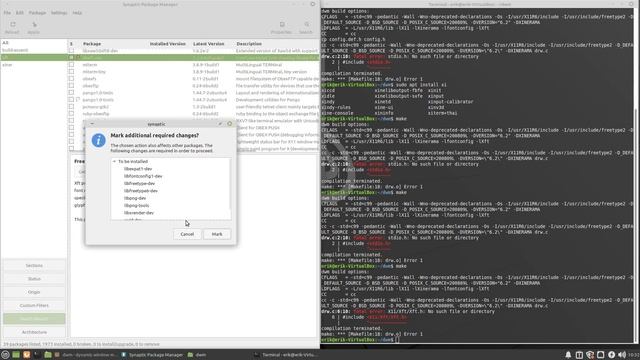Select libfontconfig1-dev in the dialog list

point(143,176)
